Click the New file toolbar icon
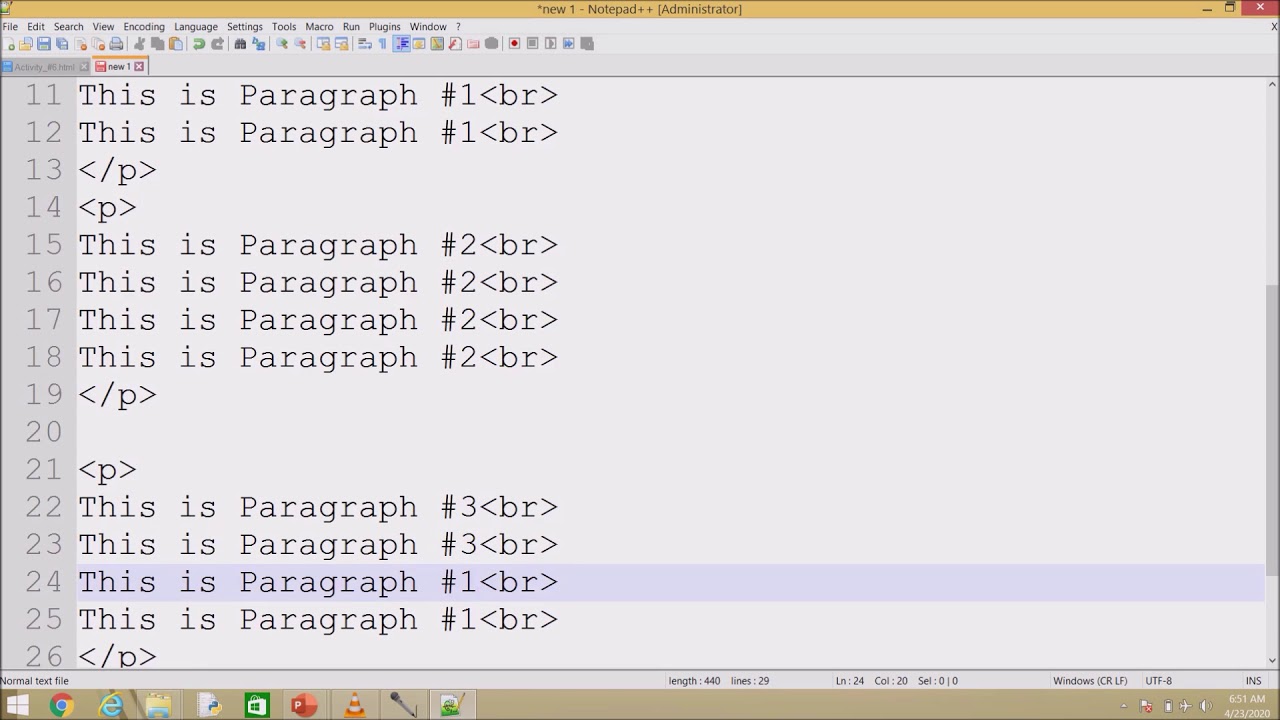Viewport: 1280px width, 720px height. [x=8, y=44]
